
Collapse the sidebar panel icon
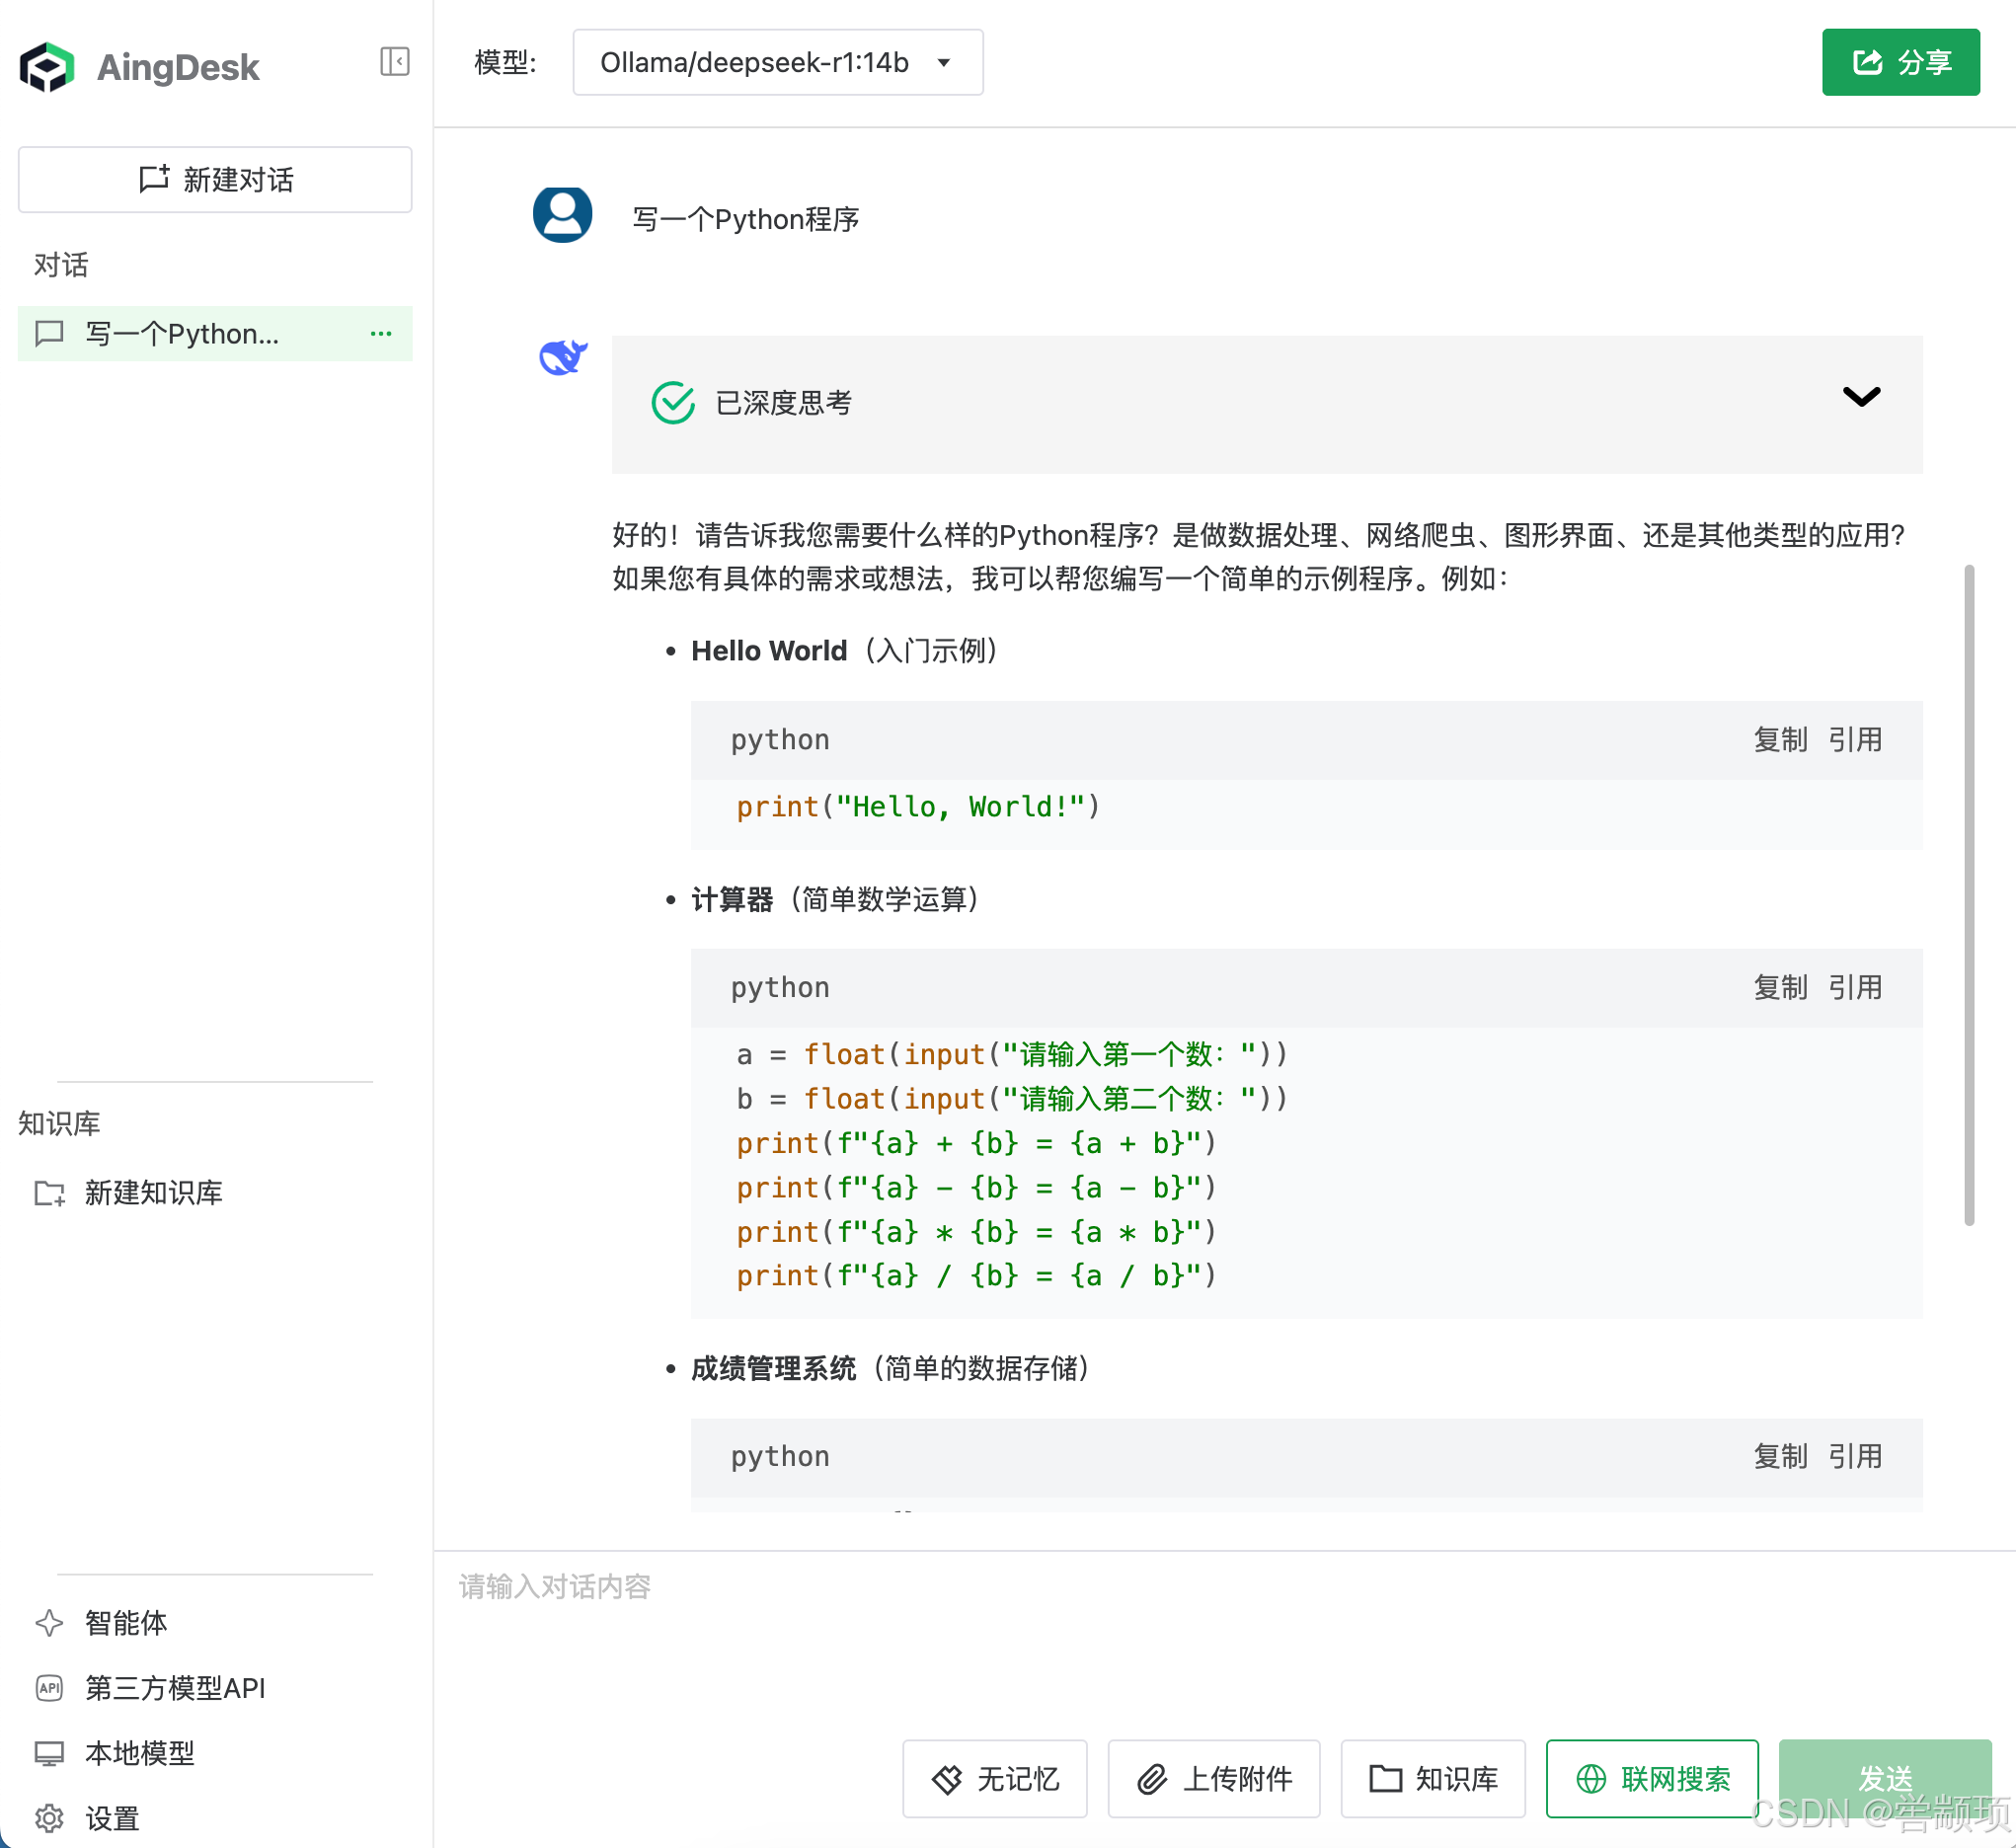coord(395,62)
